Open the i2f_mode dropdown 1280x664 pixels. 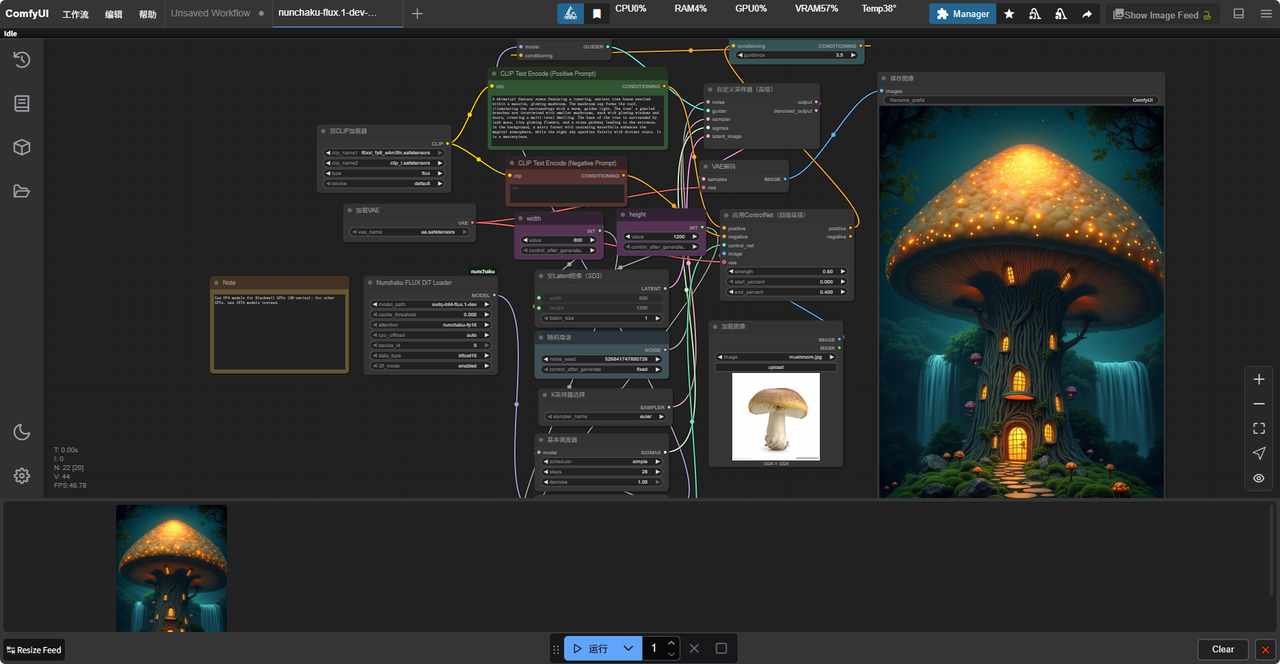coord(432,366)
